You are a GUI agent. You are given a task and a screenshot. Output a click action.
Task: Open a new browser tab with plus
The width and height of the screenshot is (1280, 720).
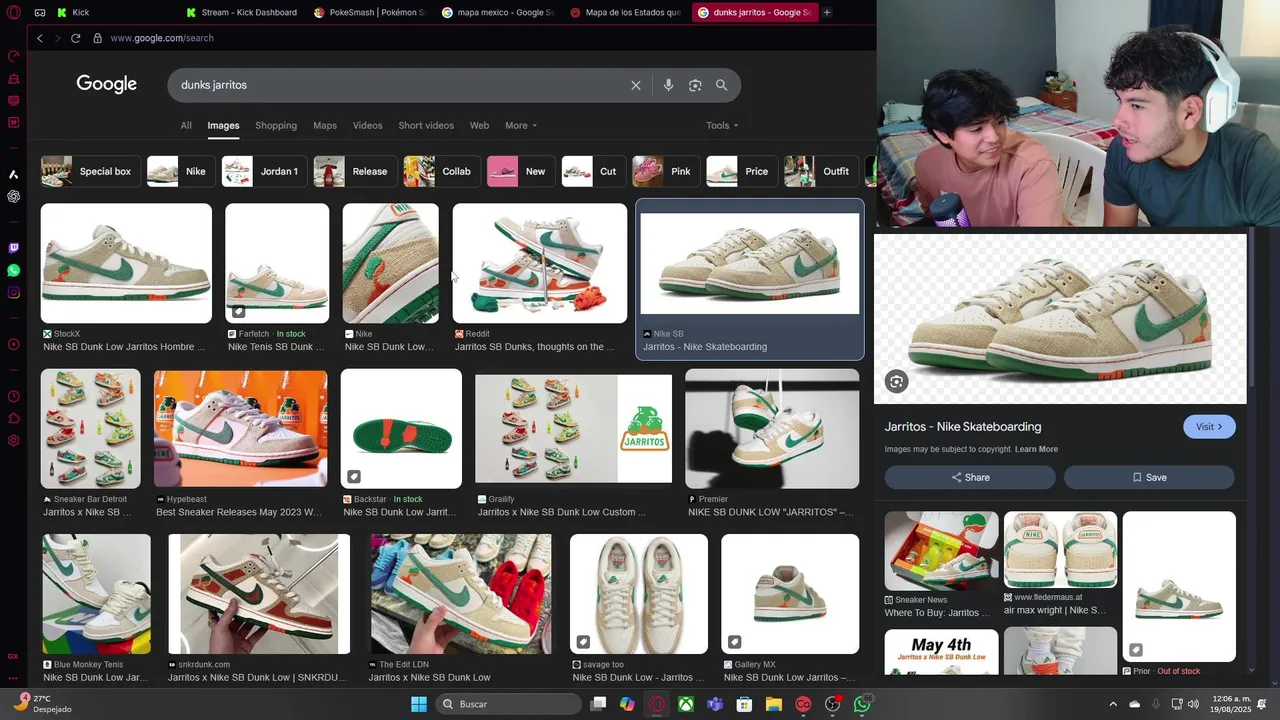coord(827,12)
